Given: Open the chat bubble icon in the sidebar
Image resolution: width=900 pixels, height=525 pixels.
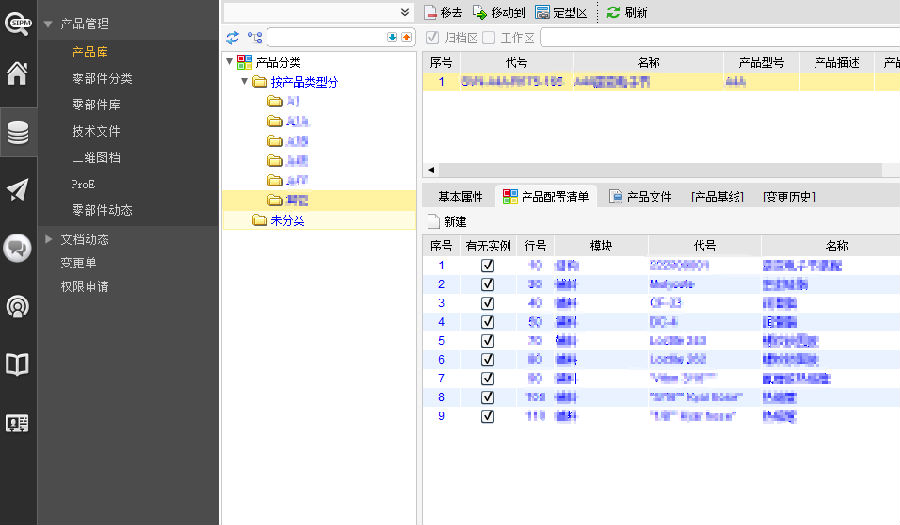Looking at the screenshot, I should coord(17,248).
